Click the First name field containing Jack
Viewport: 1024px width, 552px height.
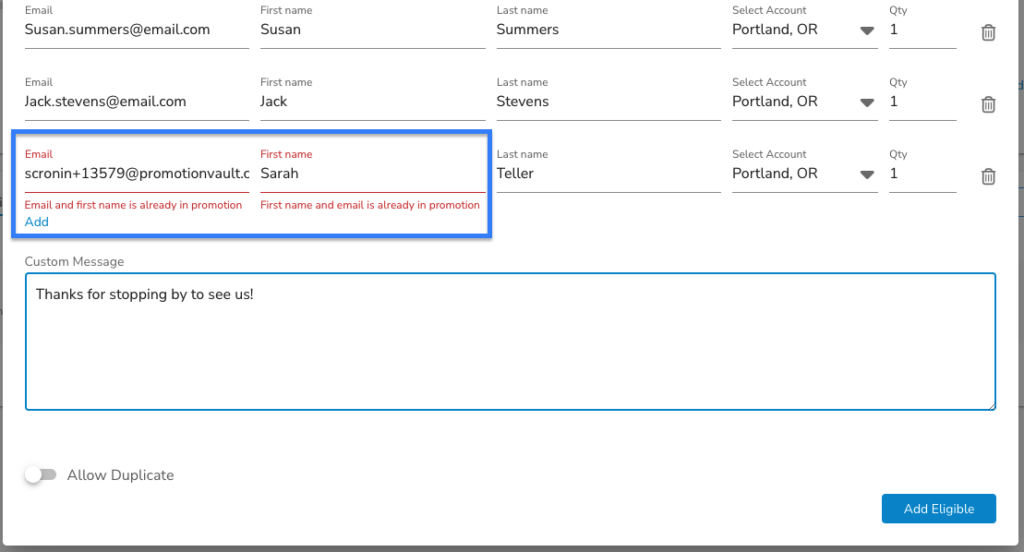[x=373, y=102]
